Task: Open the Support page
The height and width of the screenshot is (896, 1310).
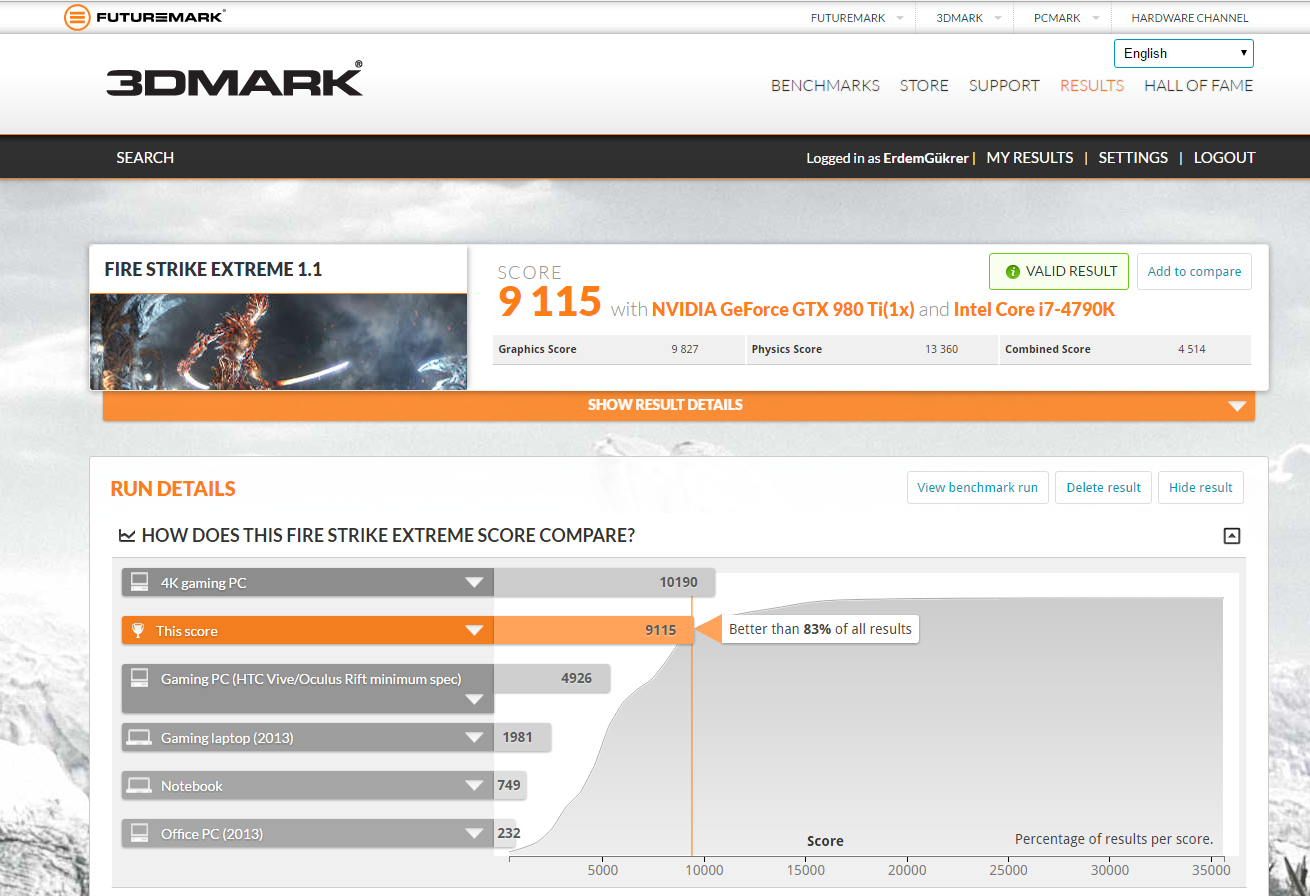Action: tap(1004, 86)
